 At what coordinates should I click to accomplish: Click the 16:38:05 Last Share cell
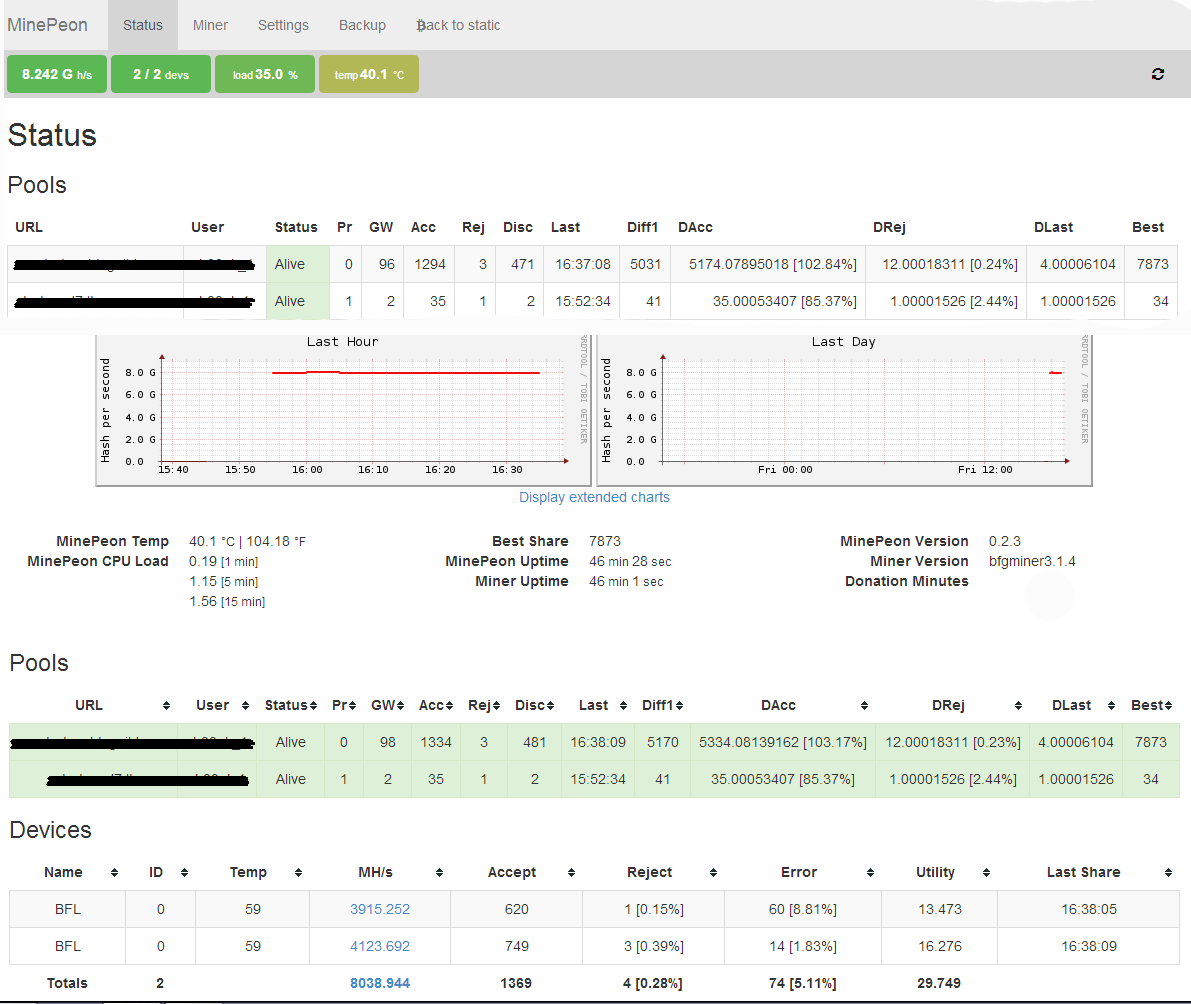coord(1088,909)
